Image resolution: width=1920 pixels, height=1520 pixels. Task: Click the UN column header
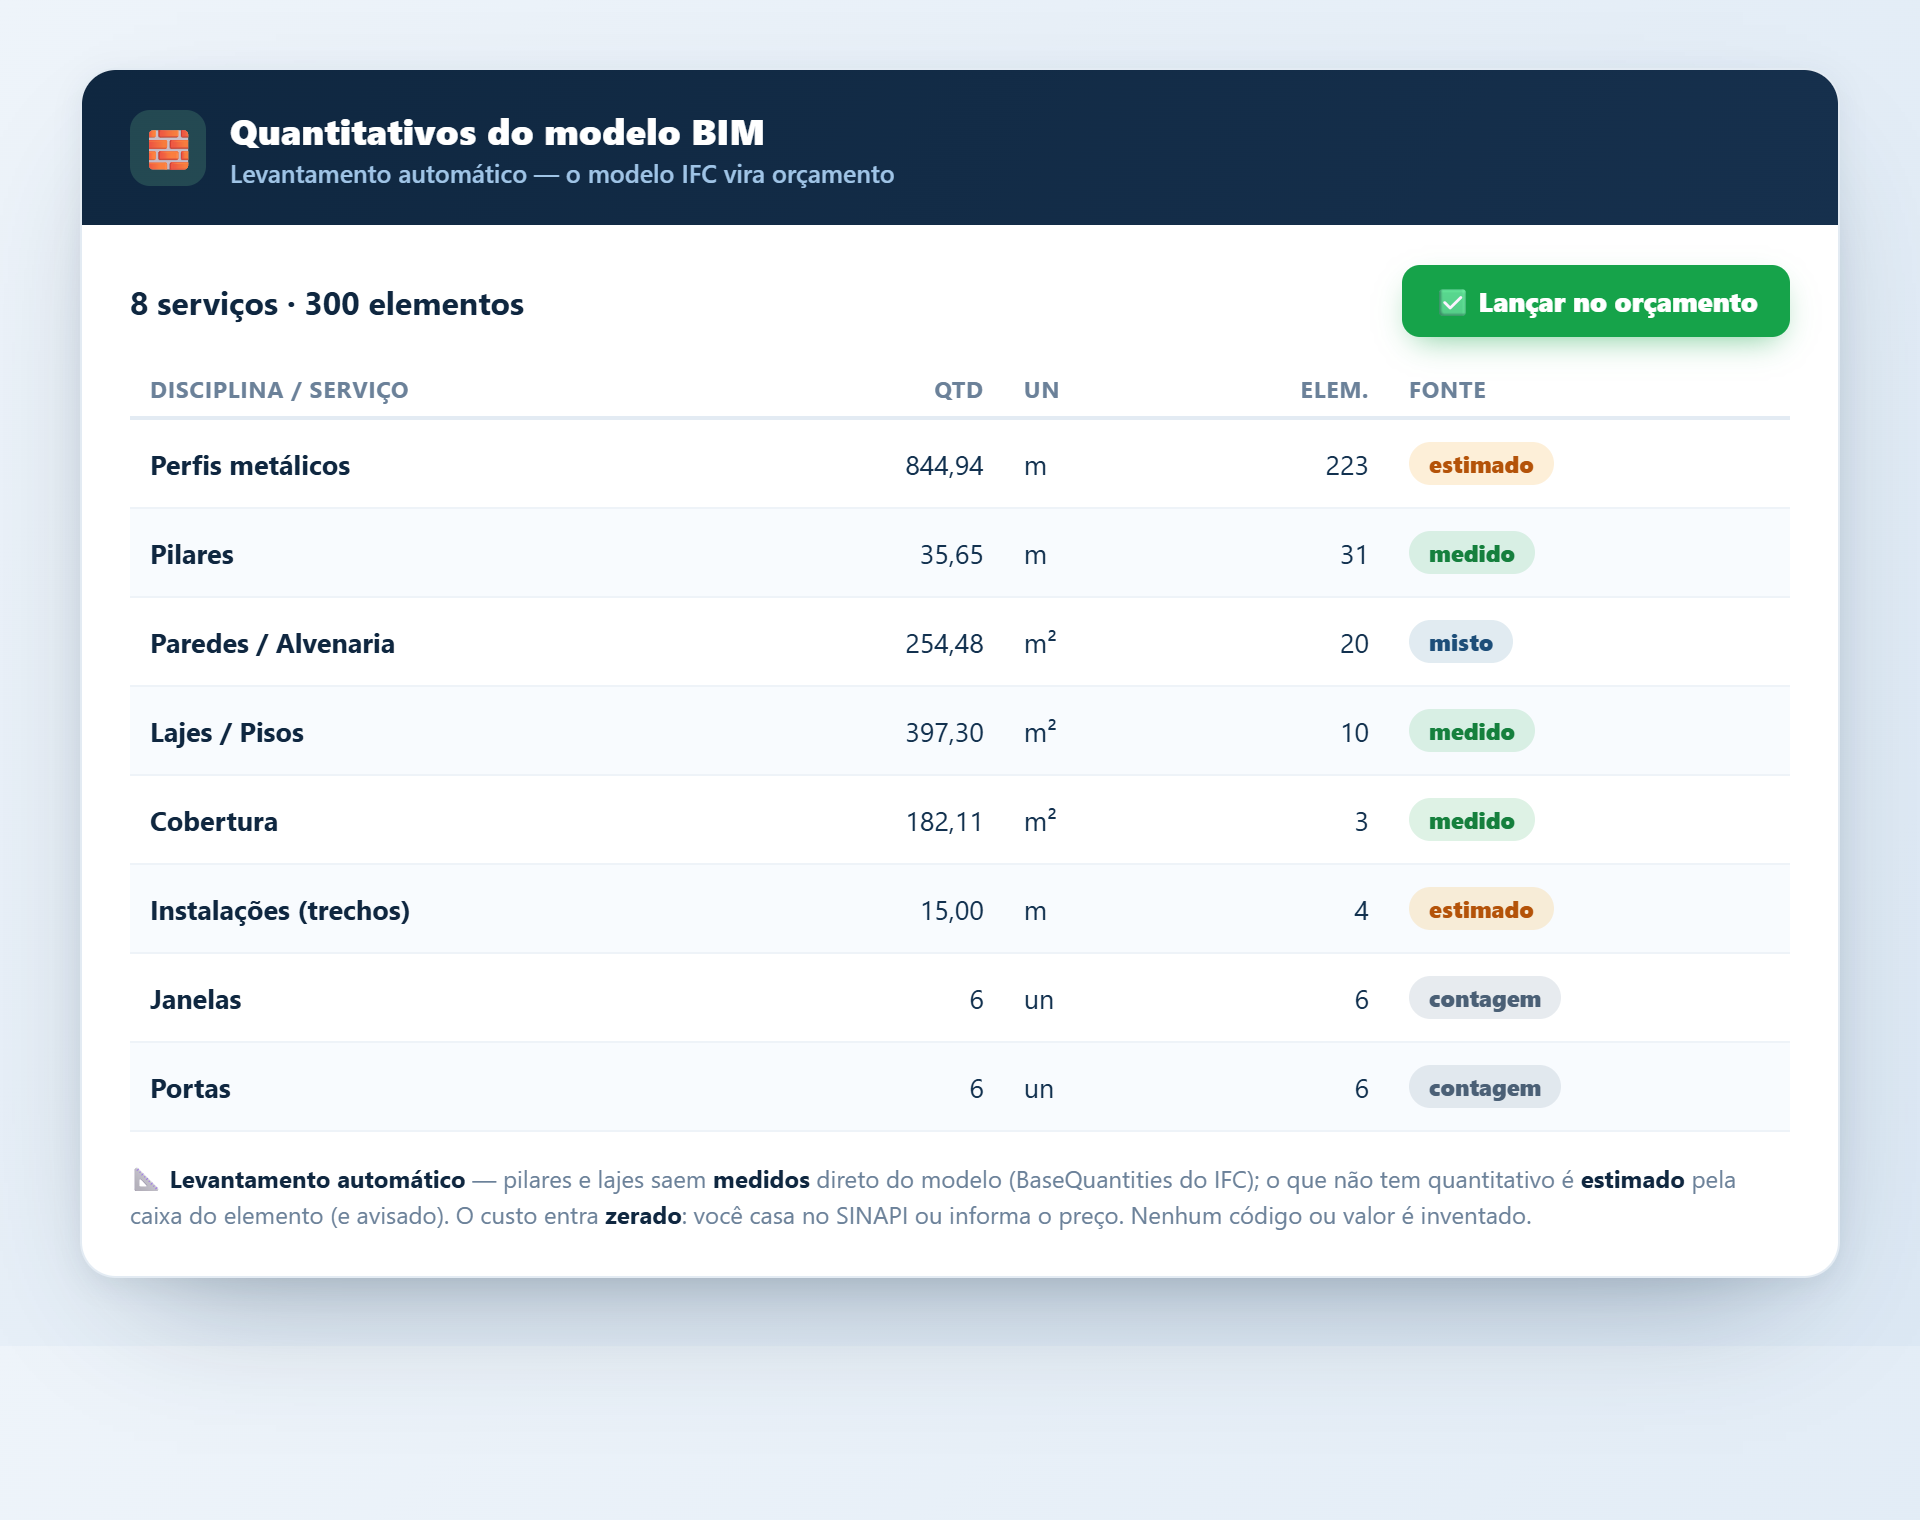point(1041,390)
